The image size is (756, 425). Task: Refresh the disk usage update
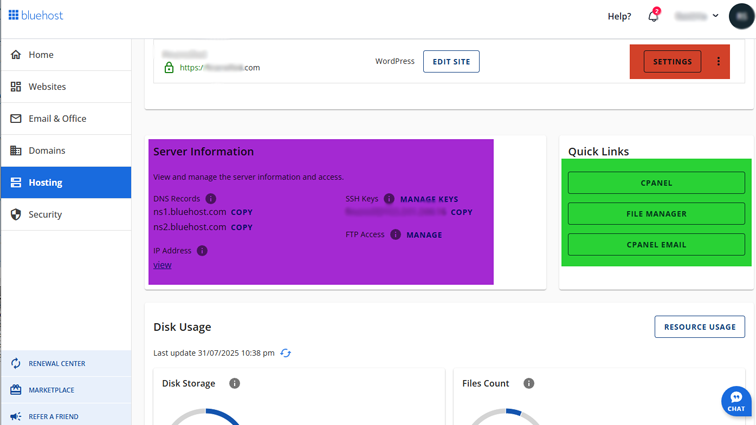point(285,353)
